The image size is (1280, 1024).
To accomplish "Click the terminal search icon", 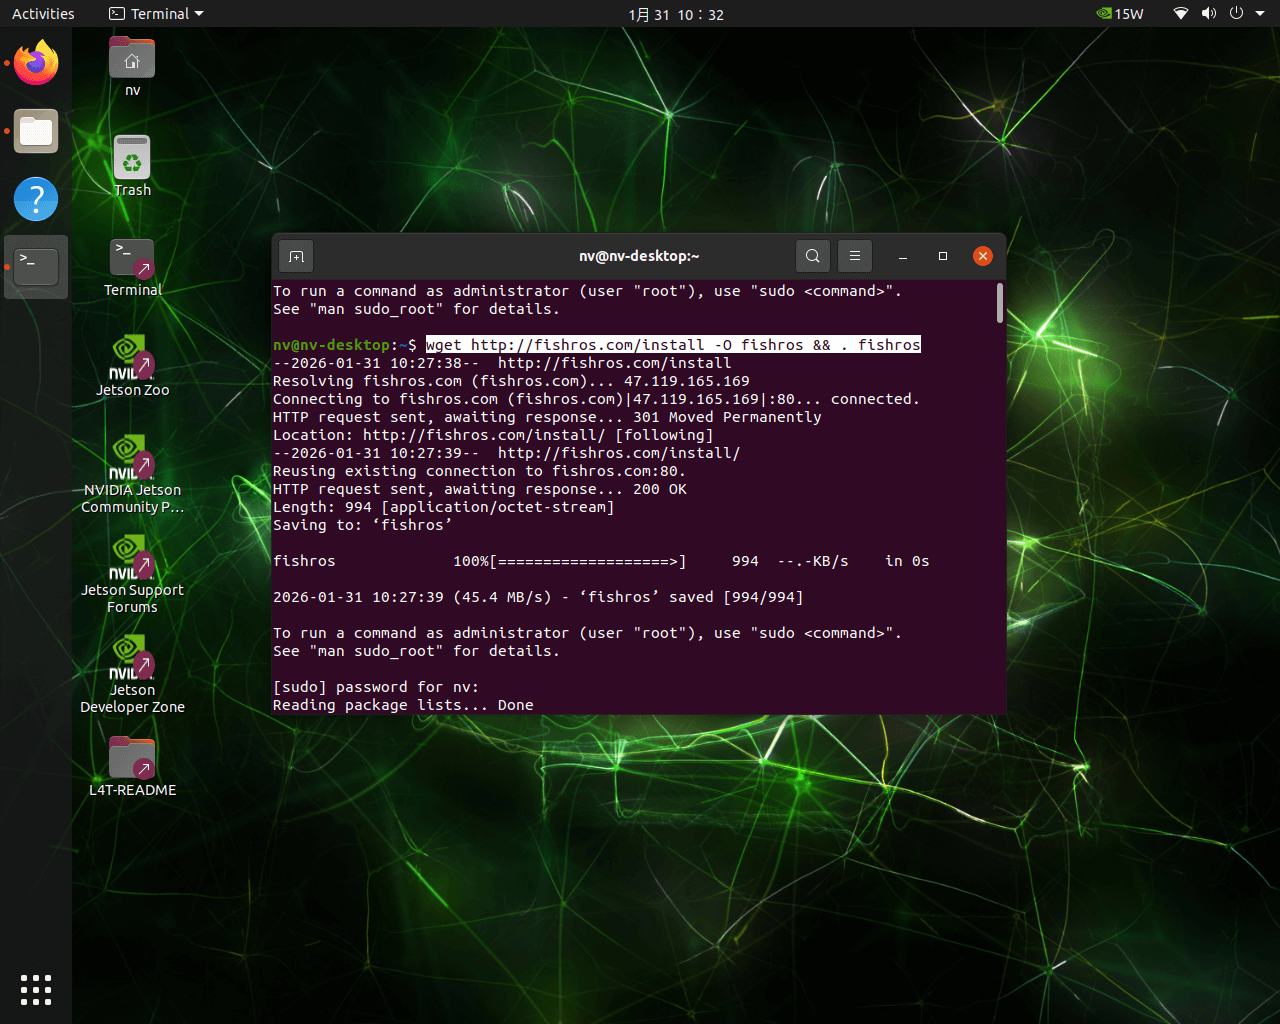I will coord(813,256).
